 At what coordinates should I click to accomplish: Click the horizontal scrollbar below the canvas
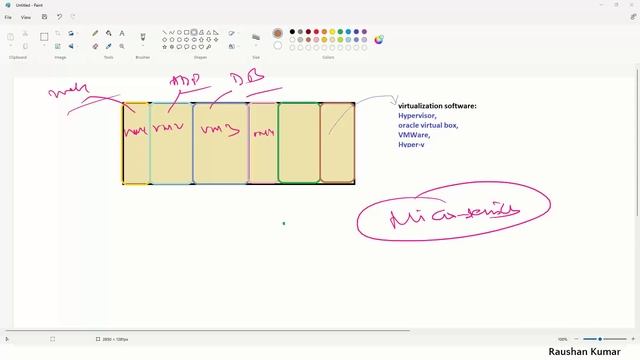(x=208, y=330)
